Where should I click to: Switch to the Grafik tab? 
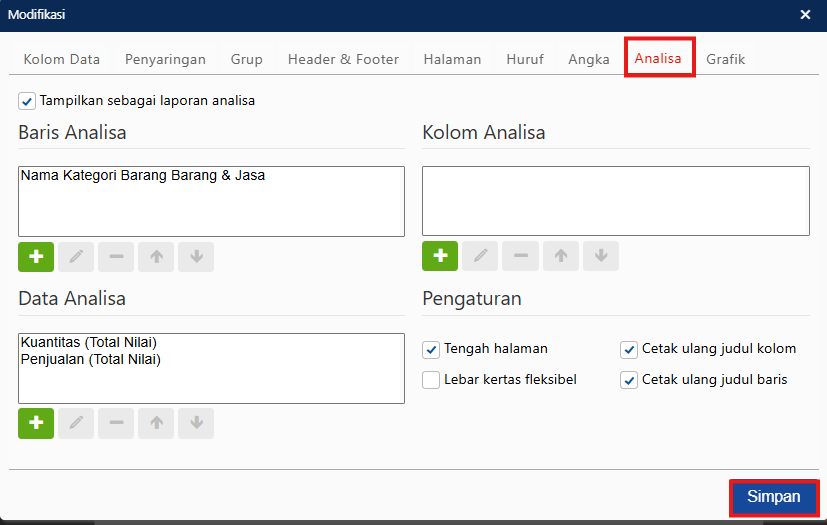[725, 59]
